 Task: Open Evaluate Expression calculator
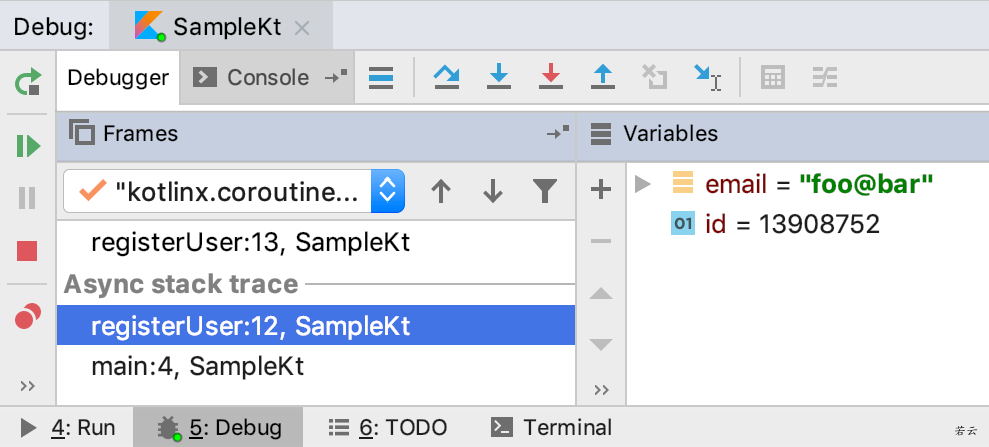click(772, 77)
